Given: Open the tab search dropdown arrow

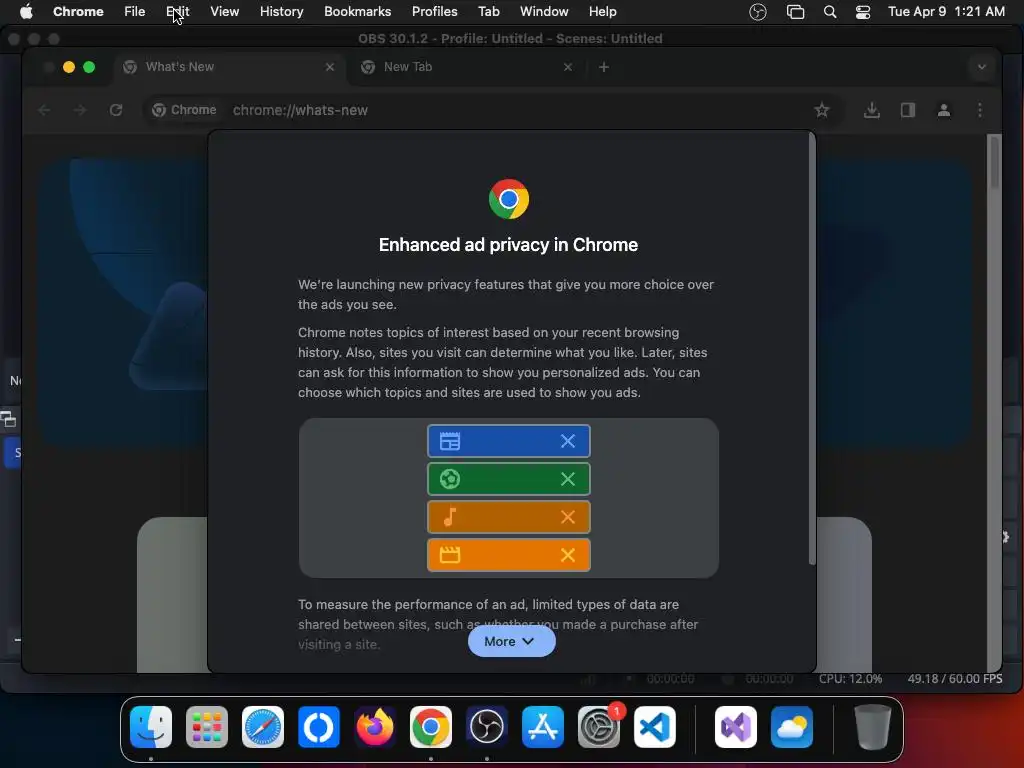Looking at the screenshot, I should point(981,67).
